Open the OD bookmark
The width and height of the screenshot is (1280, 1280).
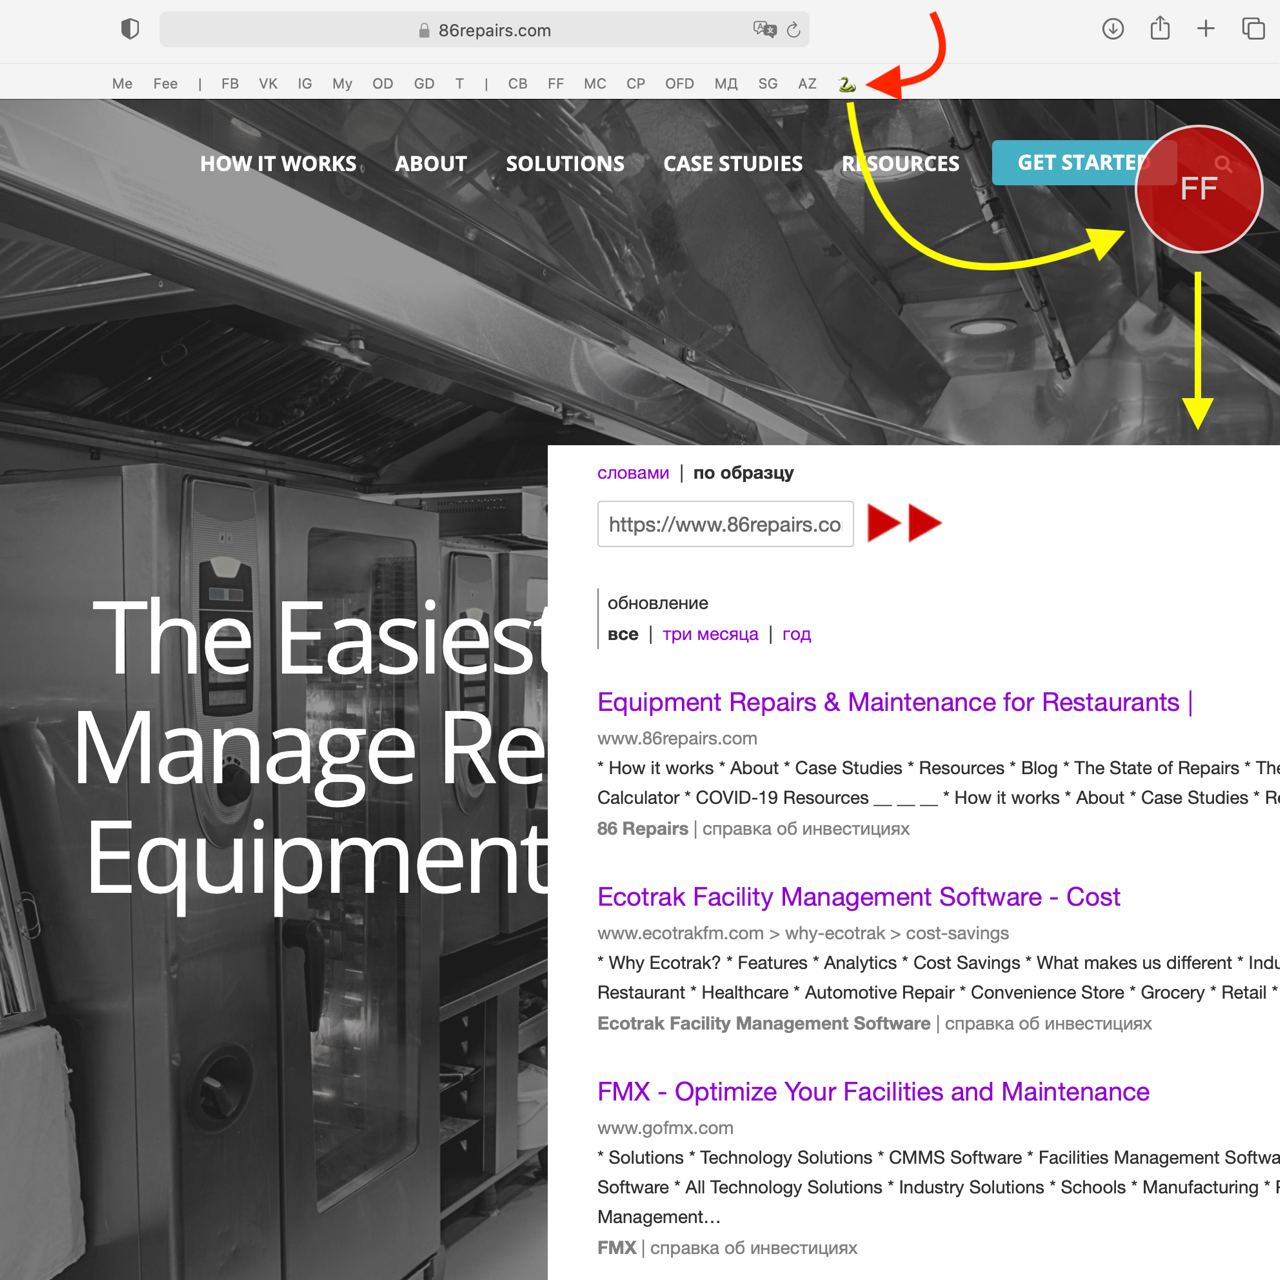[383, 84]
